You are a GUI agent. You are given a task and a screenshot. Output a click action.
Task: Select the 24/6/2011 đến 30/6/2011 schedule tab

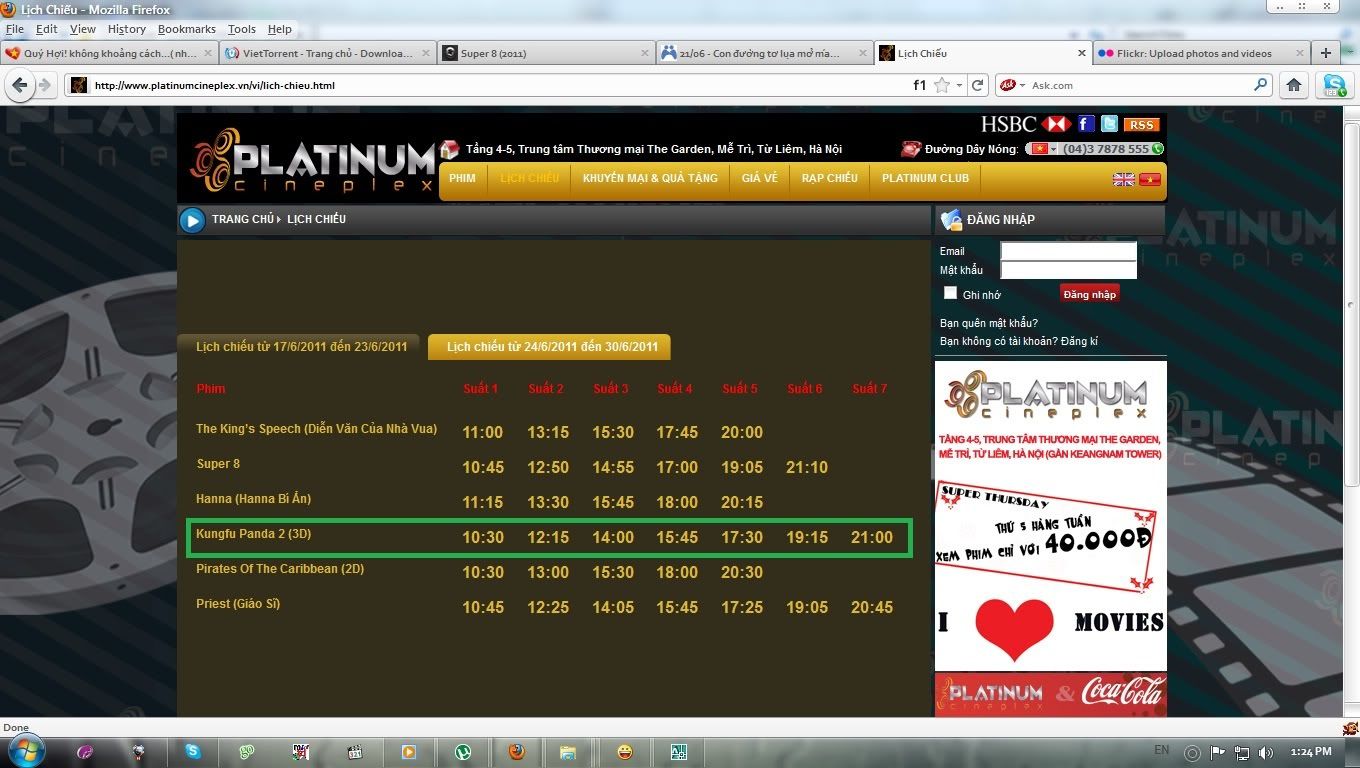550,346
